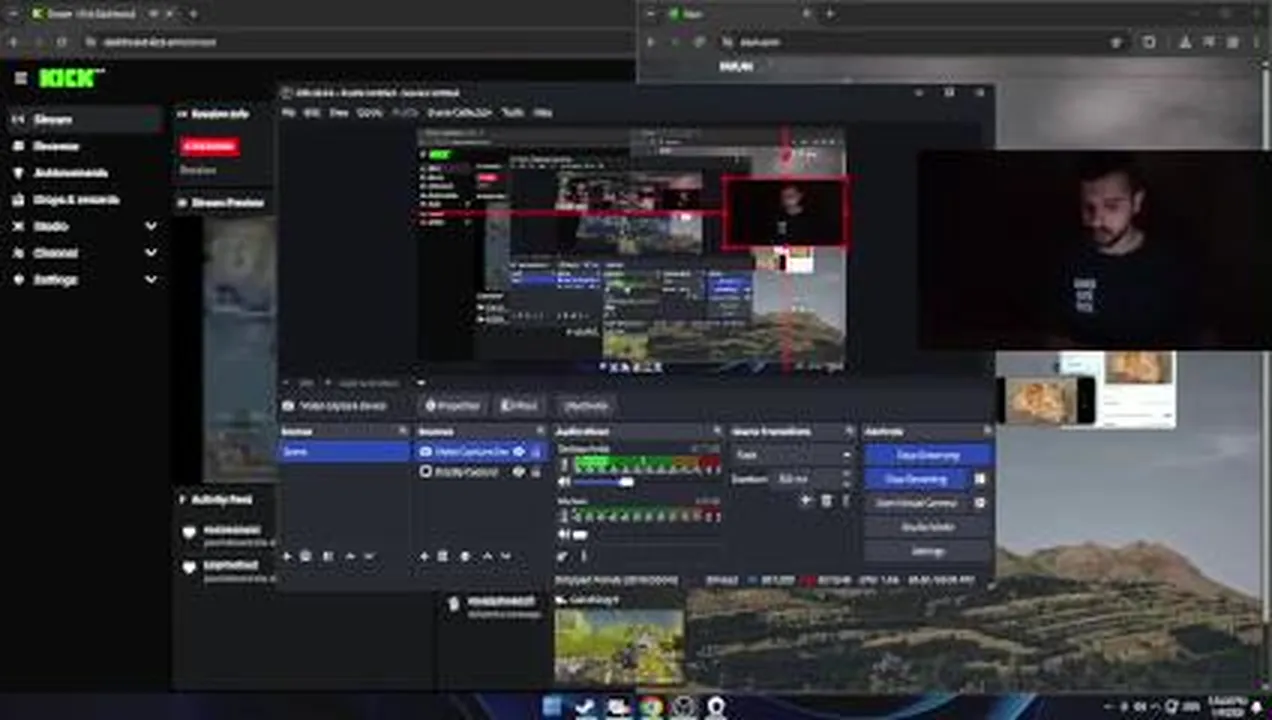Open the Stream page in Kick sidebar
1272x720 pixels.
click(82, 119)
